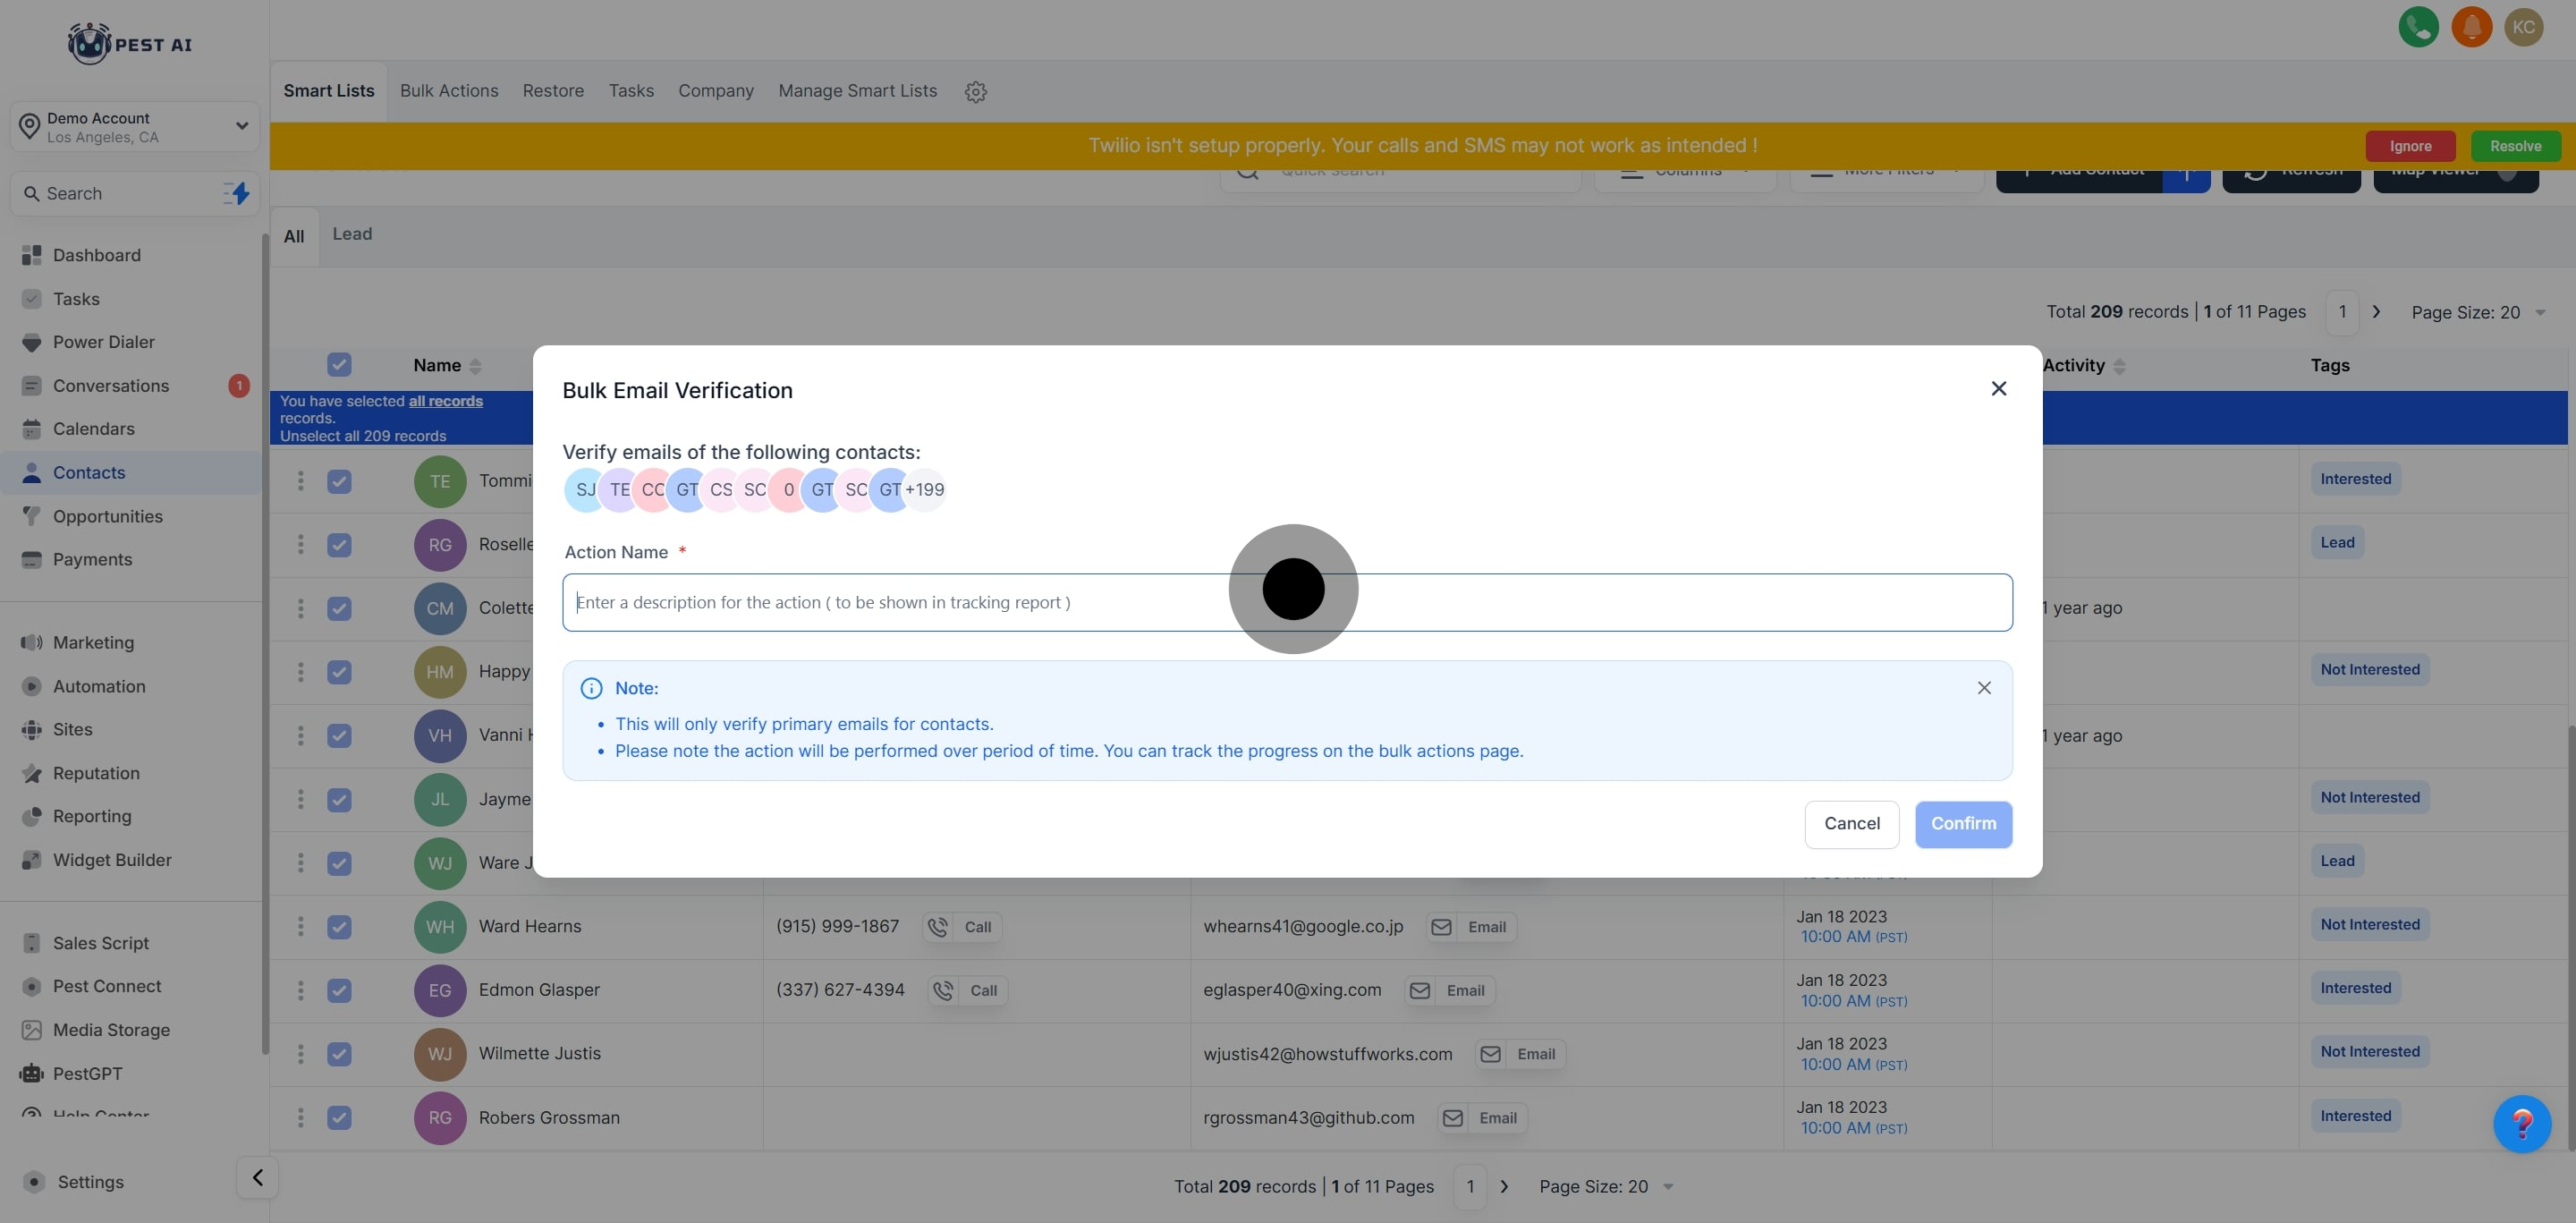Click the green phone dialer icon

point(2418,27)
